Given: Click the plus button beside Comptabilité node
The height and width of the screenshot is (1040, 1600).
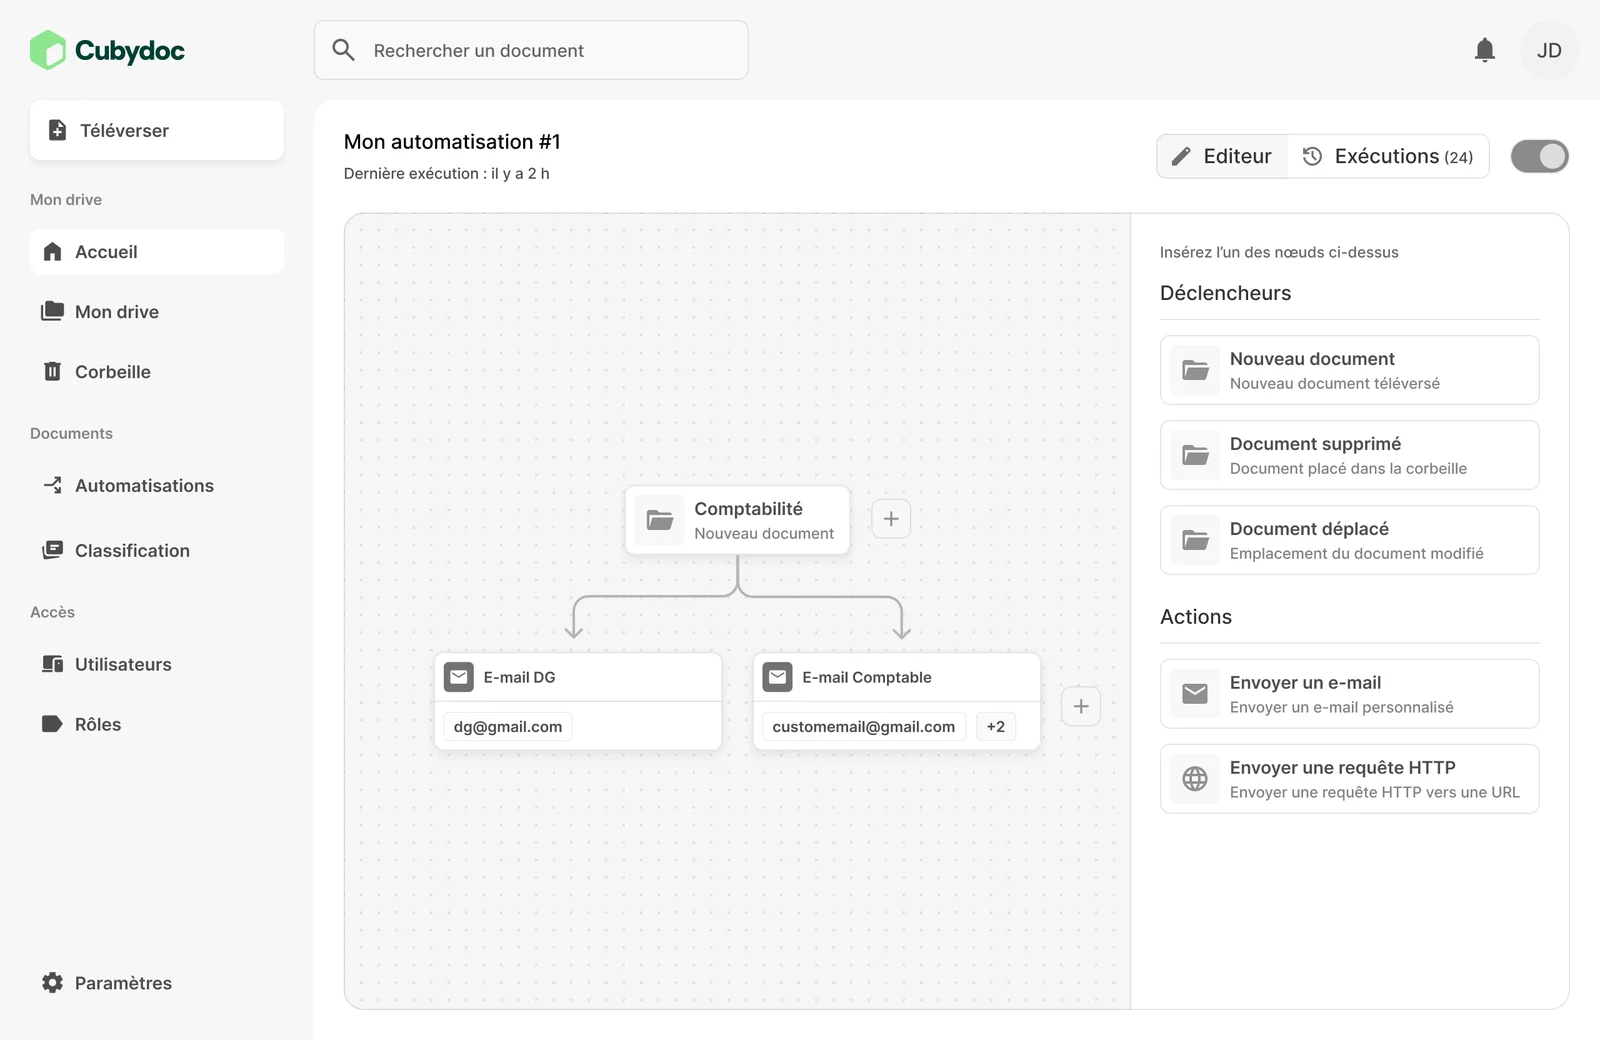Looking at the screenshot, I should tap(891, 519).
